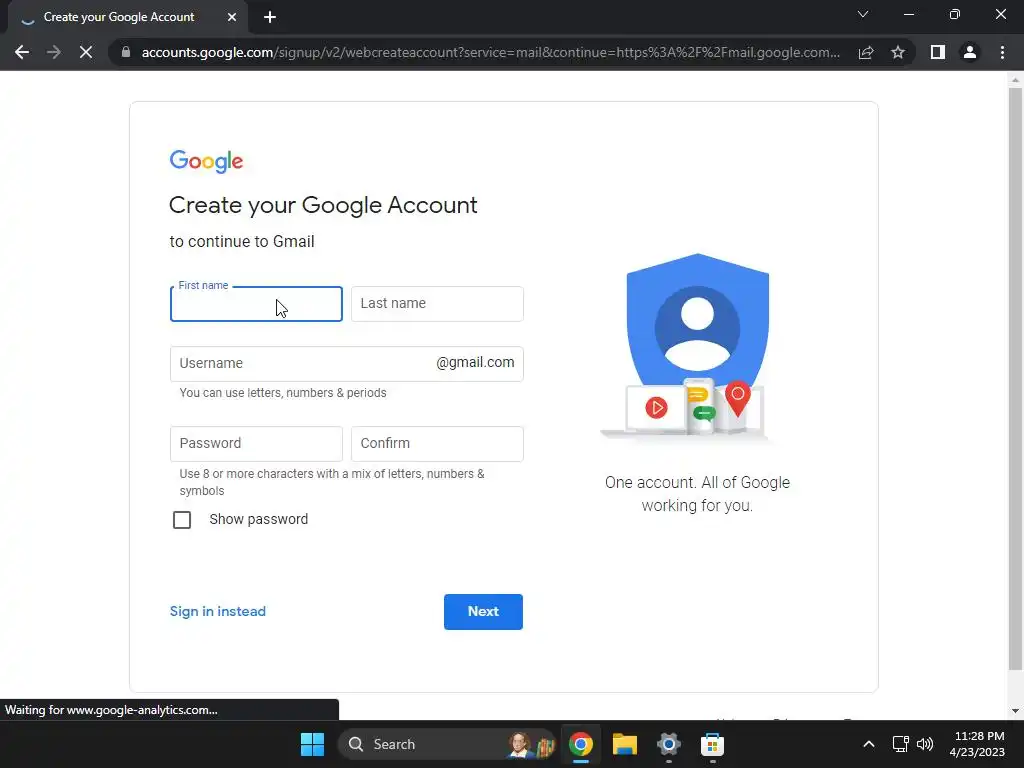The width and height of the screenshot is (1024, 768).
Task: Click the 'Create your Google Account' heading
Action: (323, 205)
